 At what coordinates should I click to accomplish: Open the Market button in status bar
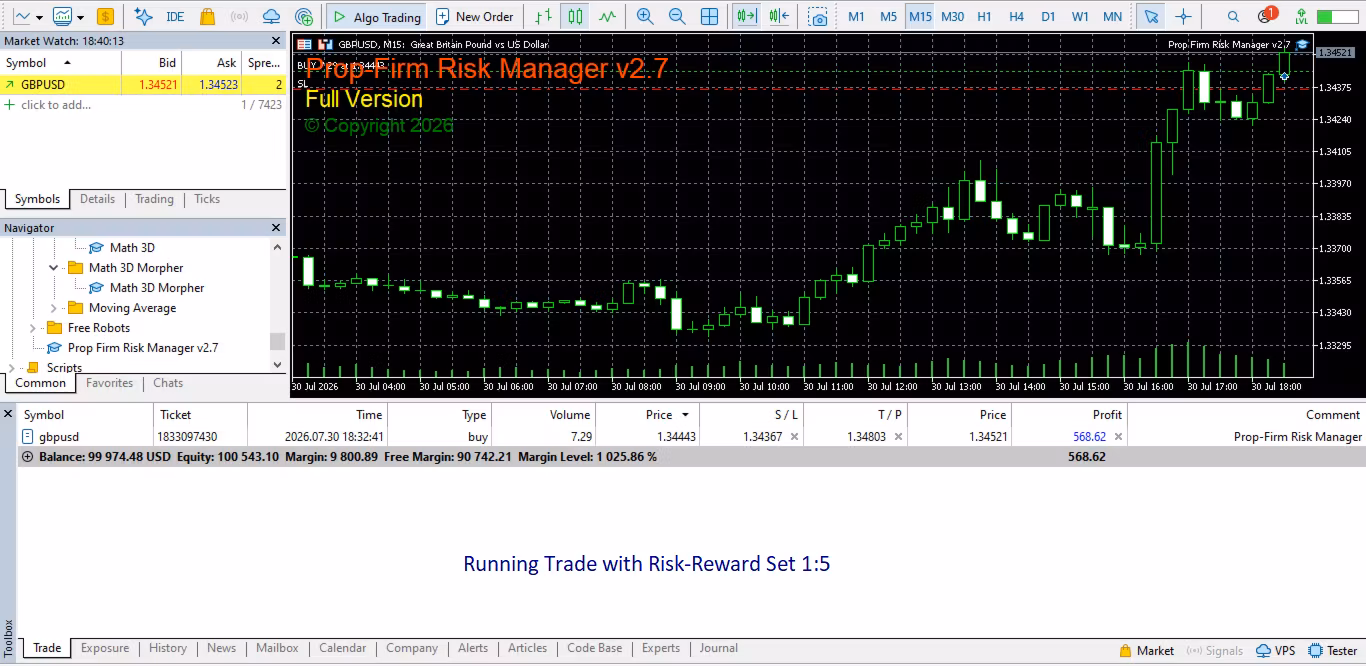pyautogui.click(x=1146, y=650)
